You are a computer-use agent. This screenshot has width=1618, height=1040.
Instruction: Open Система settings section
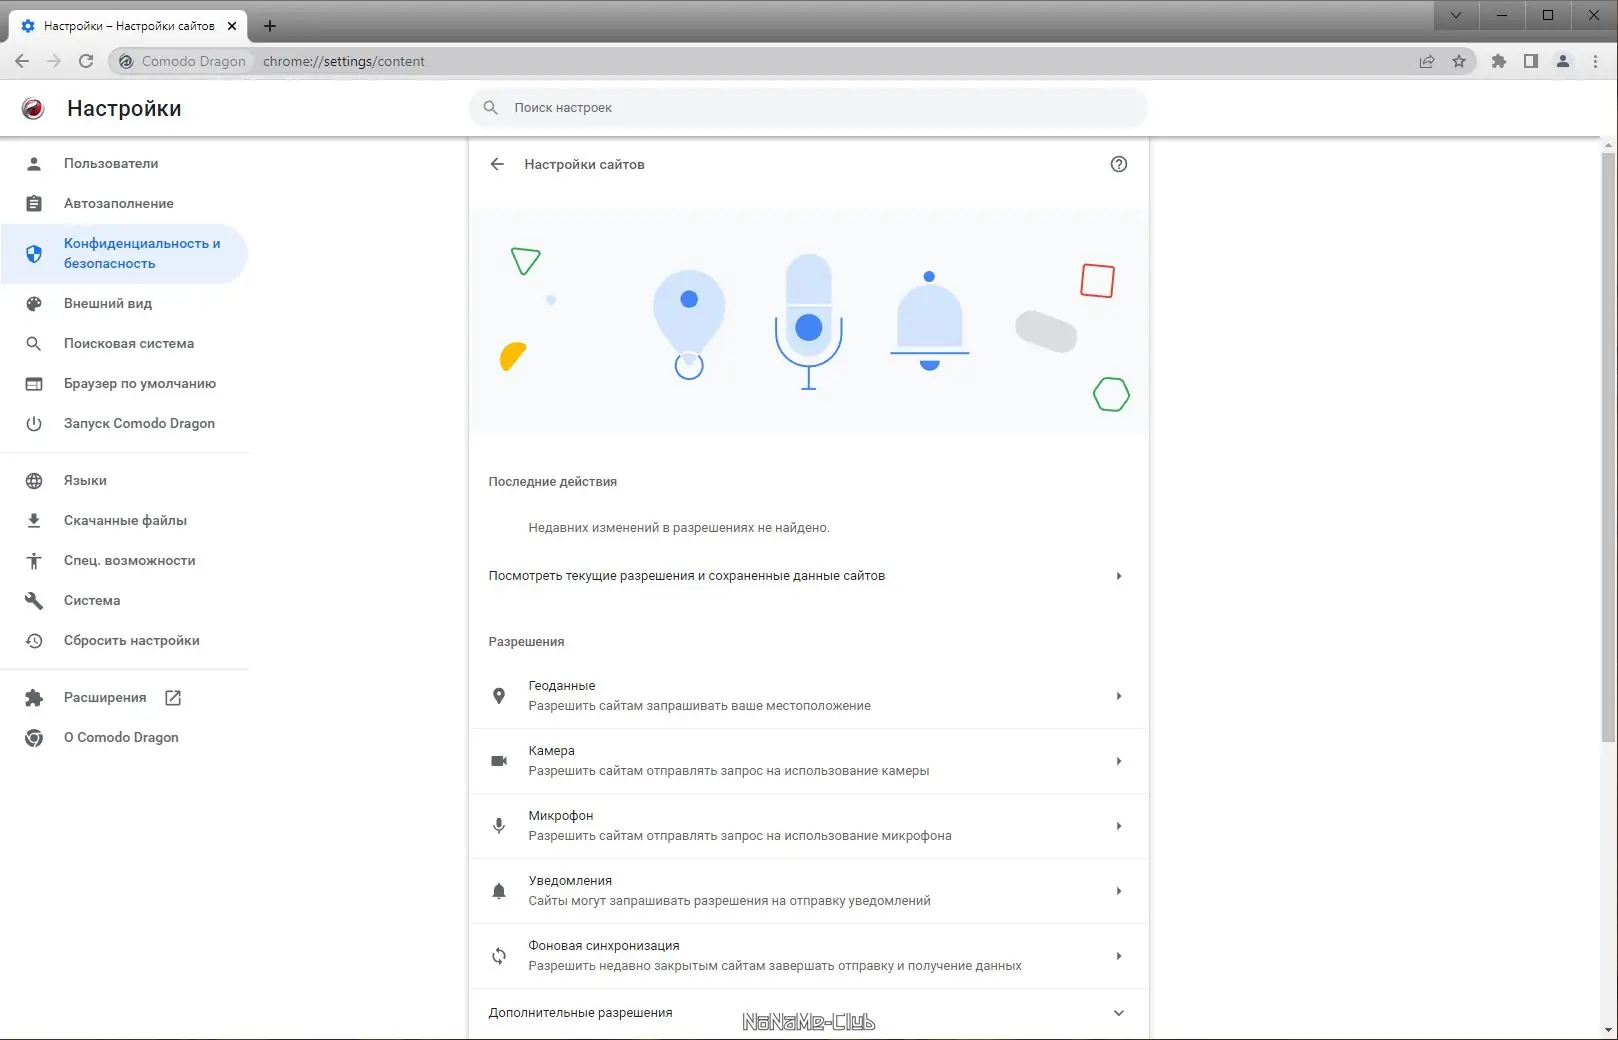(x=124, y=600)
